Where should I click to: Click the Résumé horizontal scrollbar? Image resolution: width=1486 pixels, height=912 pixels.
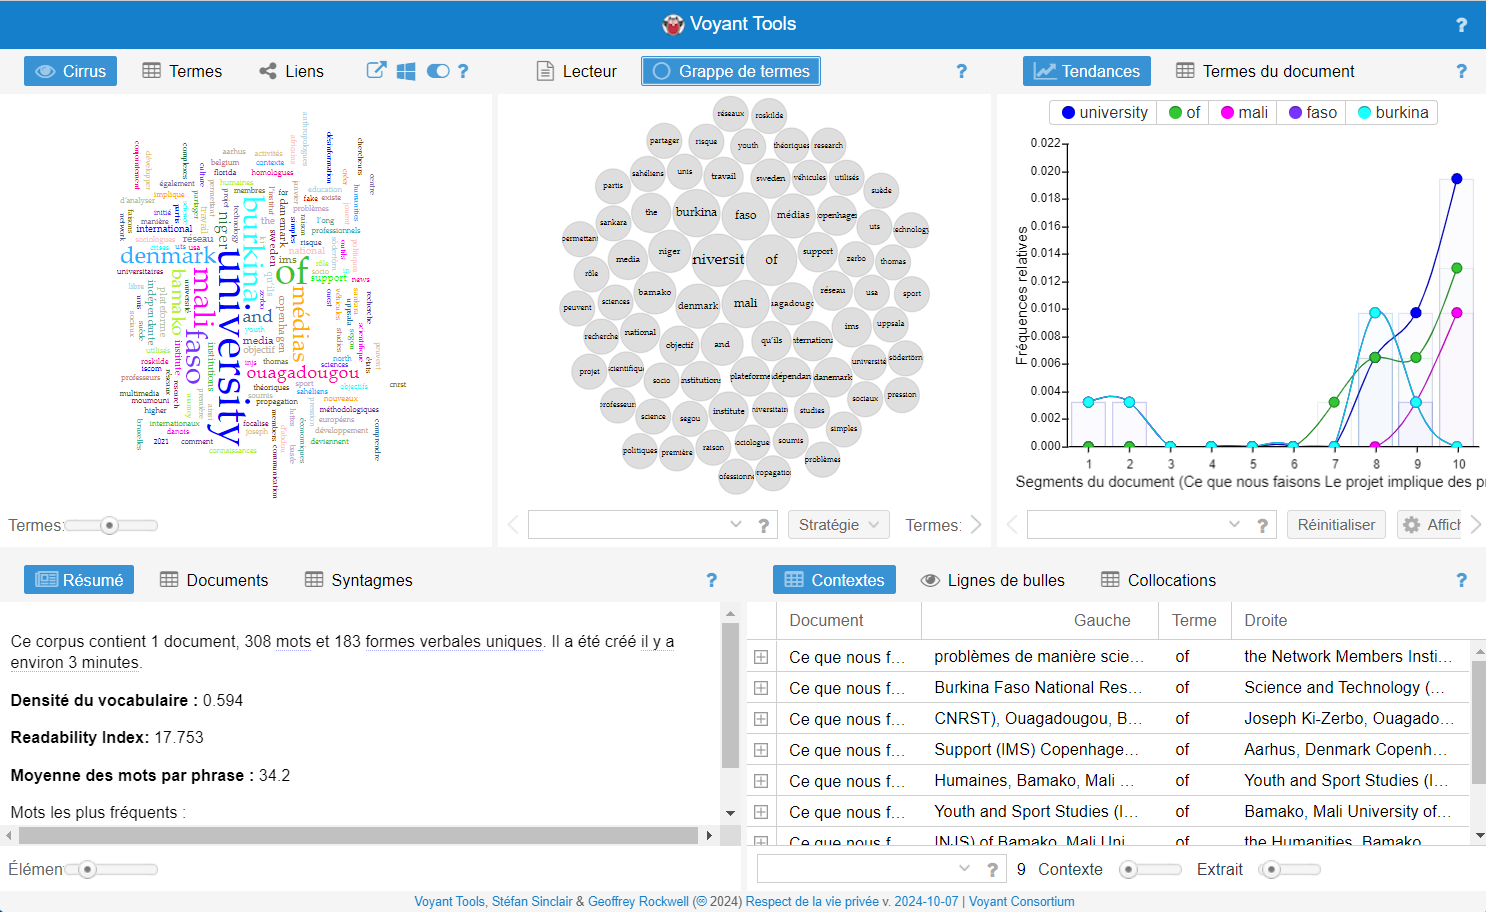(358, 835)
